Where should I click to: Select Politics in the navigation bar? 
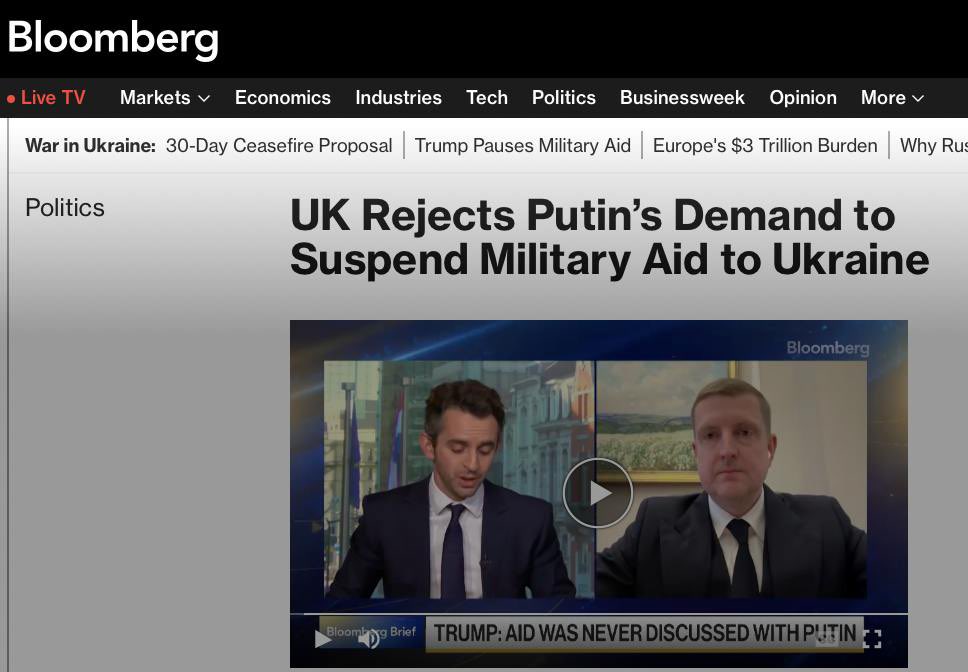[564, 97]
